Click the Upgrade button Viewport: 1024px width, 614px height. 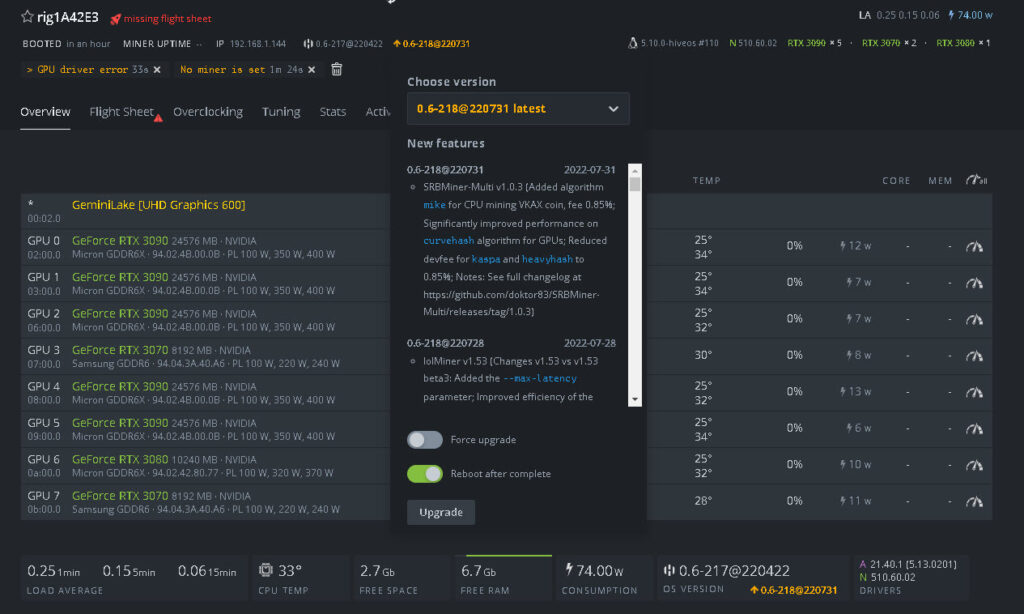(441, 512)
